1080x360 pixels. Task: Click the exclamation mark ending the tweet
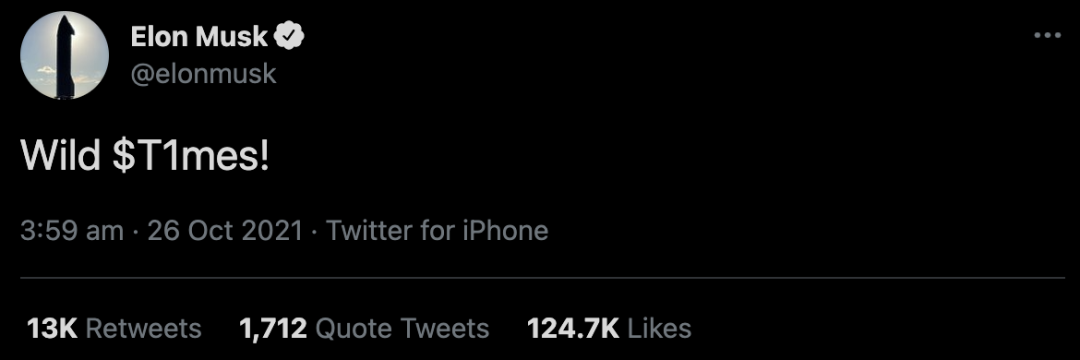point(260,158)
